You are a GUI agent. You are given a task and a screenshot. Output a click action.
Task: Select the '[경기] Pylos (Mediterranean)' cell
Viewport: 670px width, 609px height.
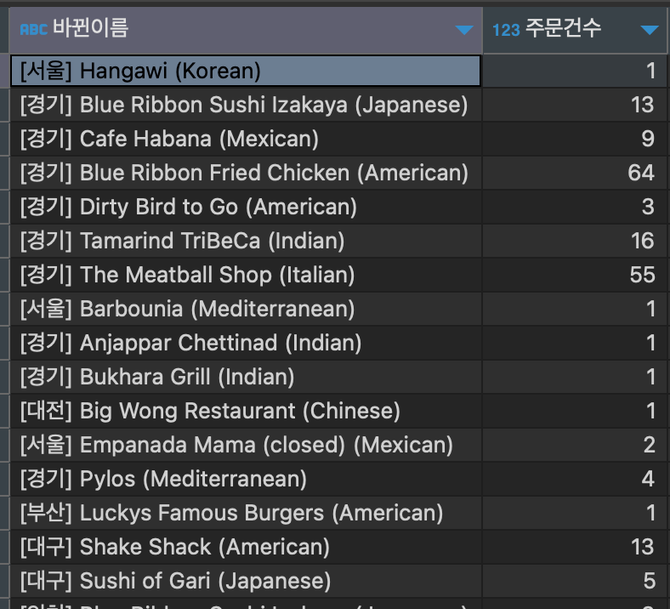(246, 479)
